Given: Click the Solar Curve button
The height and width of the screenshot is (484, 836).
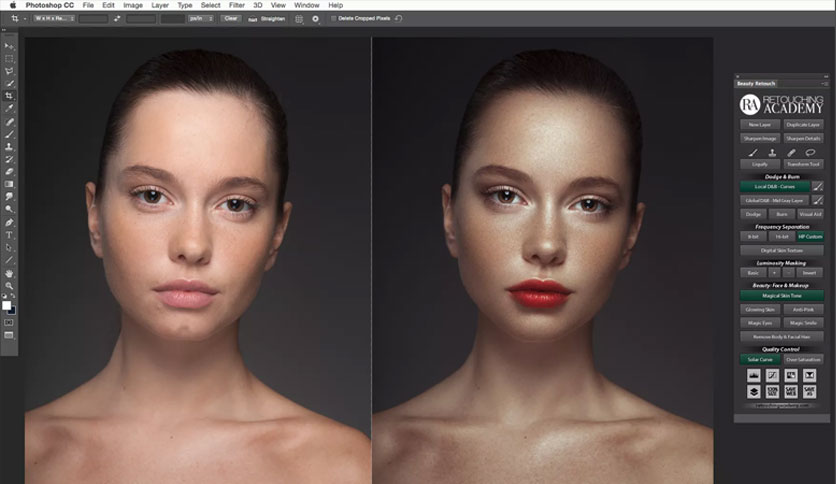Looking at the screenshot, I should (x=760, y=359).
